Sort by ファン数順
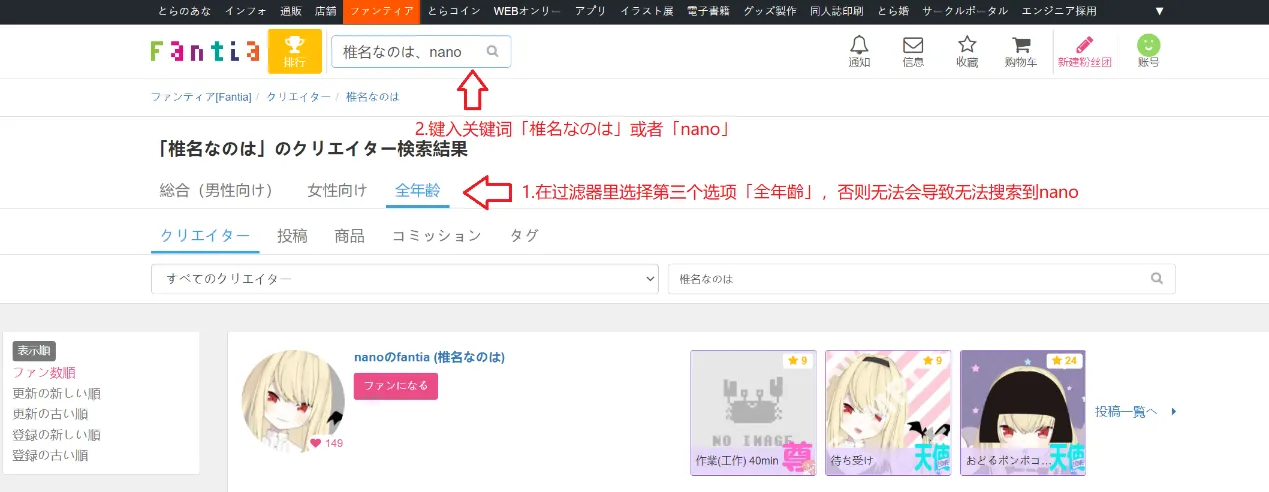Screen dimensions: 1269x492 [44, 373]
